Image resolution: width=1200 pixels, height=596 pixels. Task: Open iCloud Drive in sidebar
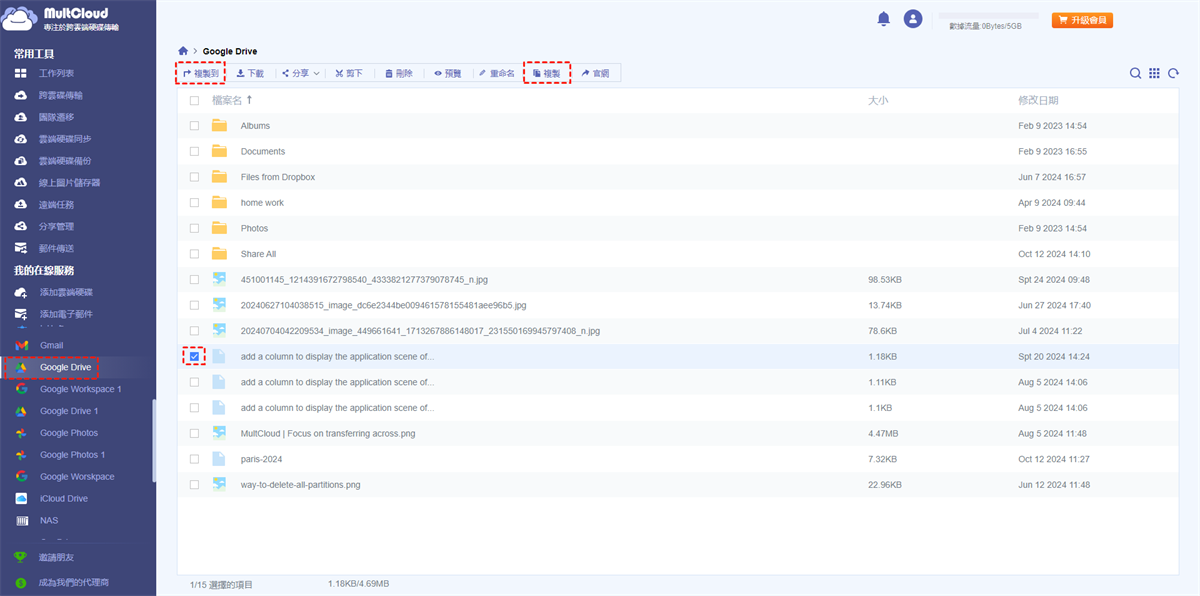(x=64, y=499)
